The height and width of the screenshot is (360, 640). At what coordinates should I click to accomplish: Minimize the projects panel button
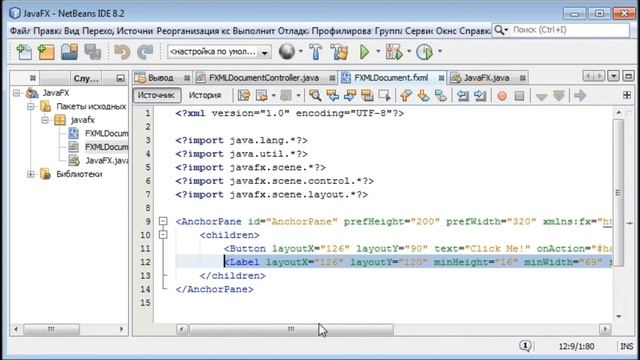pyautogui.click(x=120, y=78)
